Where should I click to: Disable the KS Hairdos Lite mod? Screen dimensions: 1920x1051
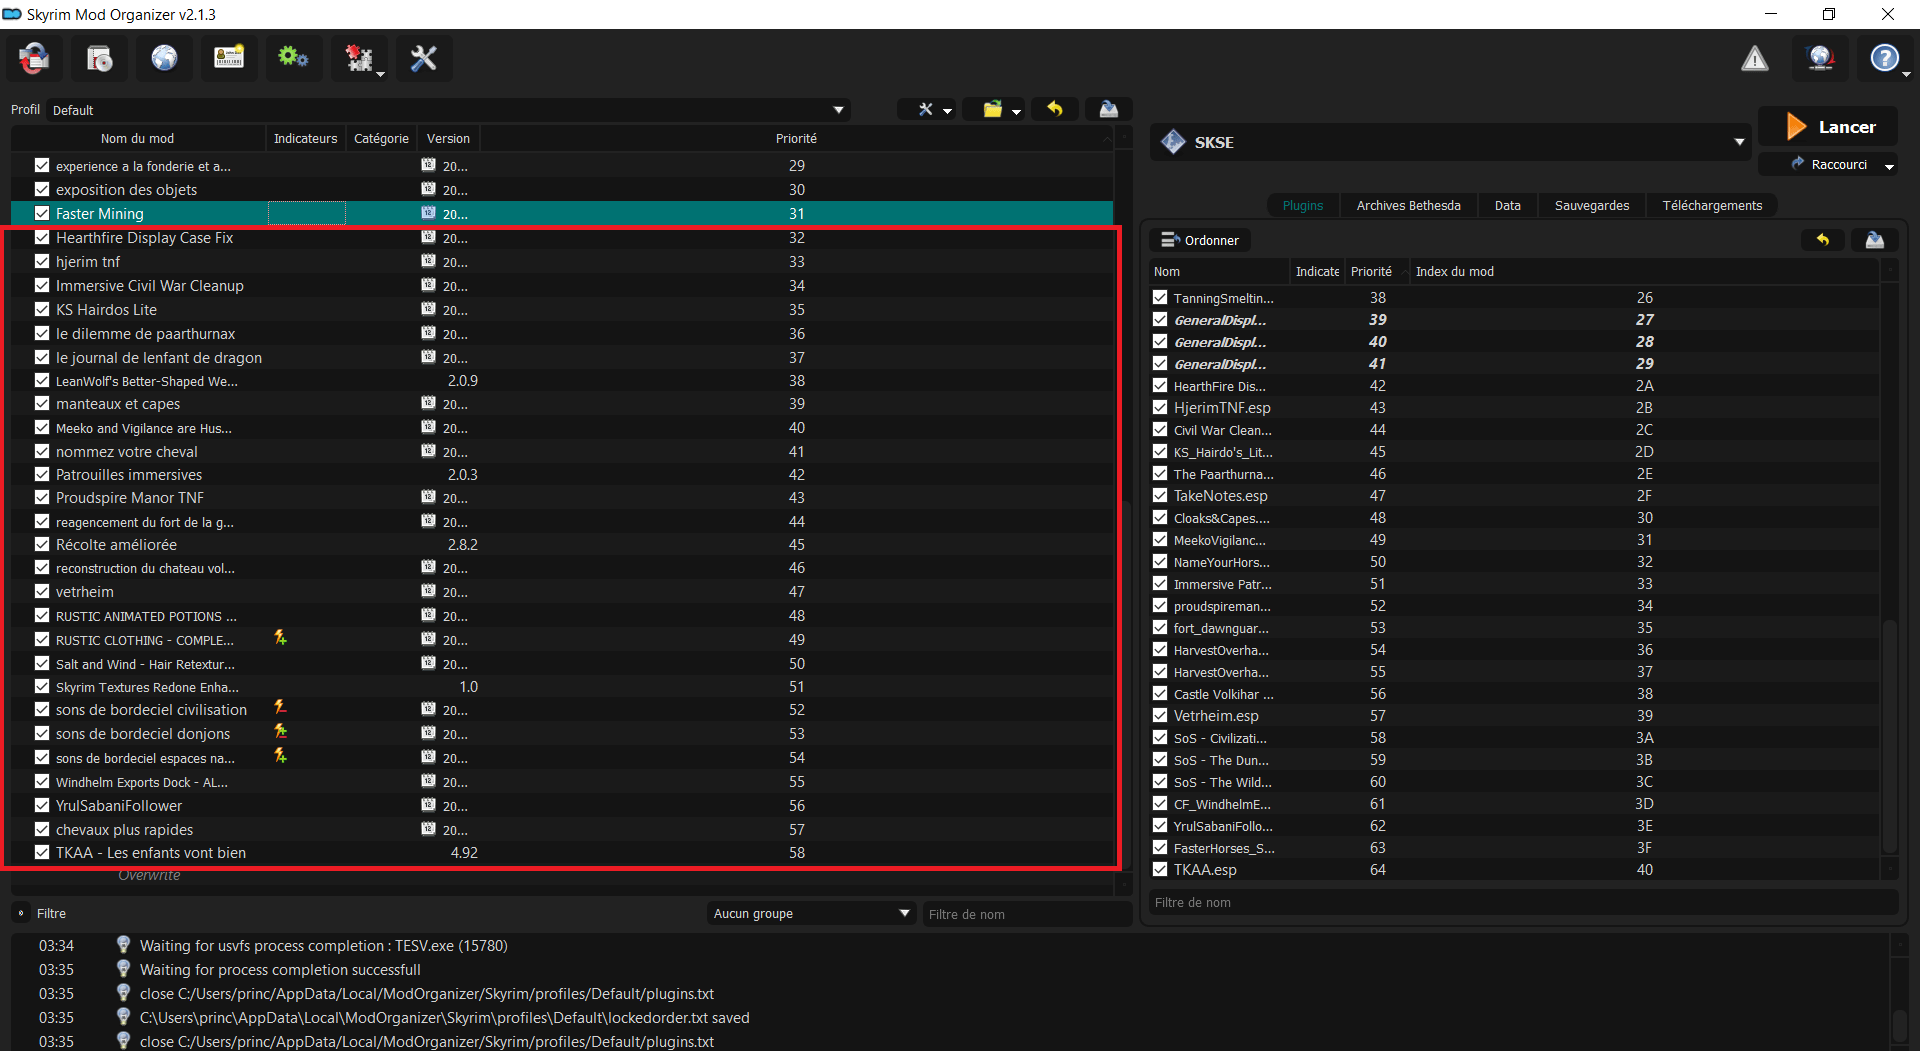click(x=42, y=309)
